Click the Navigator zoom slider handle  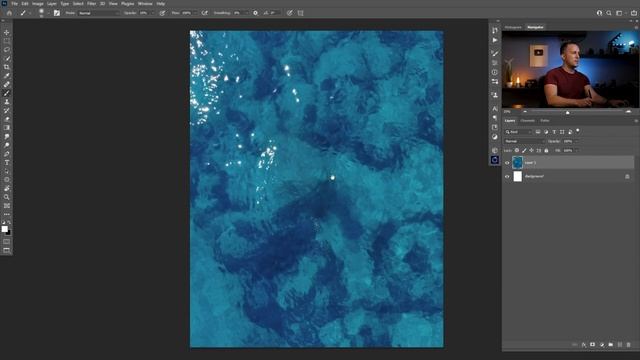567,112
